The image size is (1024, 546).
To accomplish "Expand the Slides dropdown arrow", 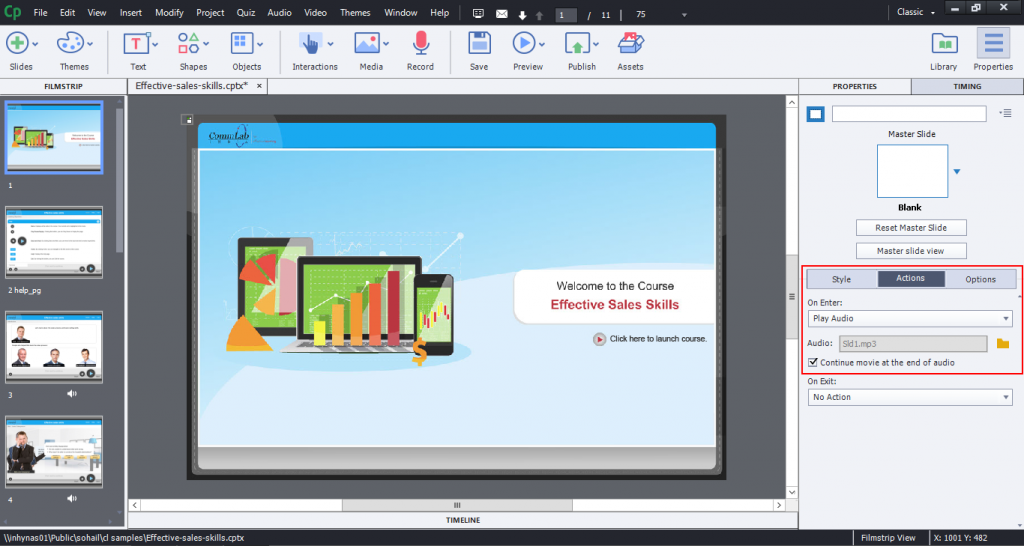I will point(35,44).
